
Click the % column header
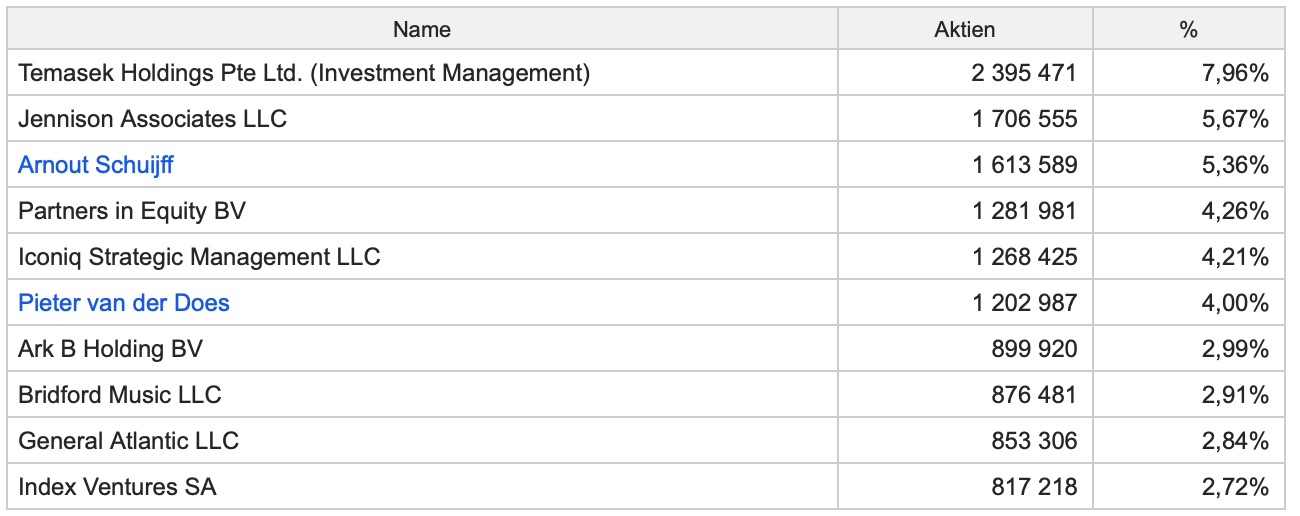tap(1188, 29)
